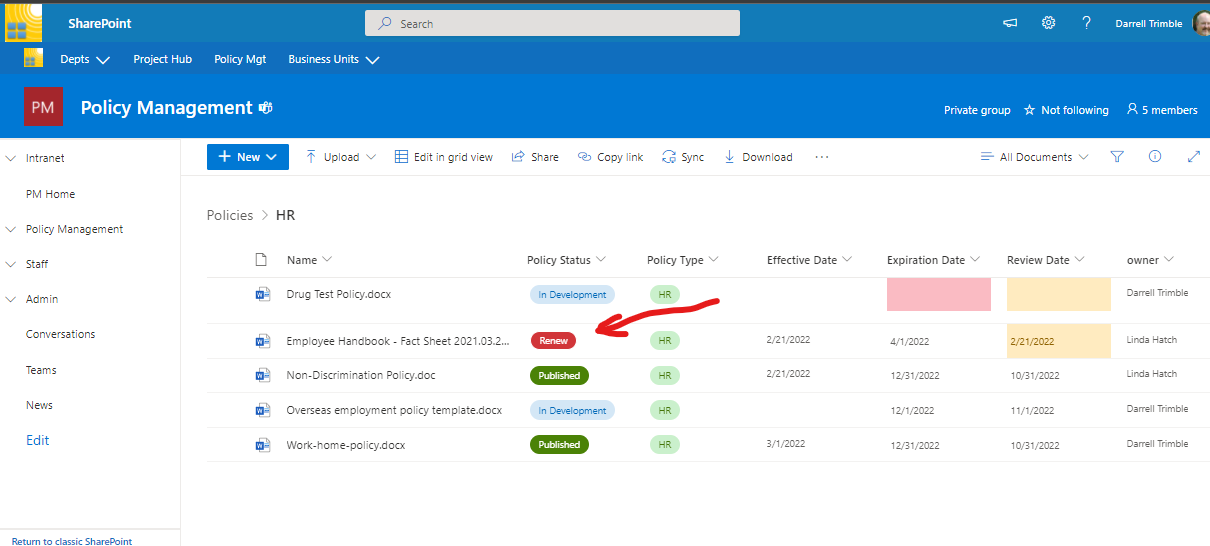The image size is (1210, 546).
Task: Open Drug Test Policy.docx
Action: [x=340, y=294]
